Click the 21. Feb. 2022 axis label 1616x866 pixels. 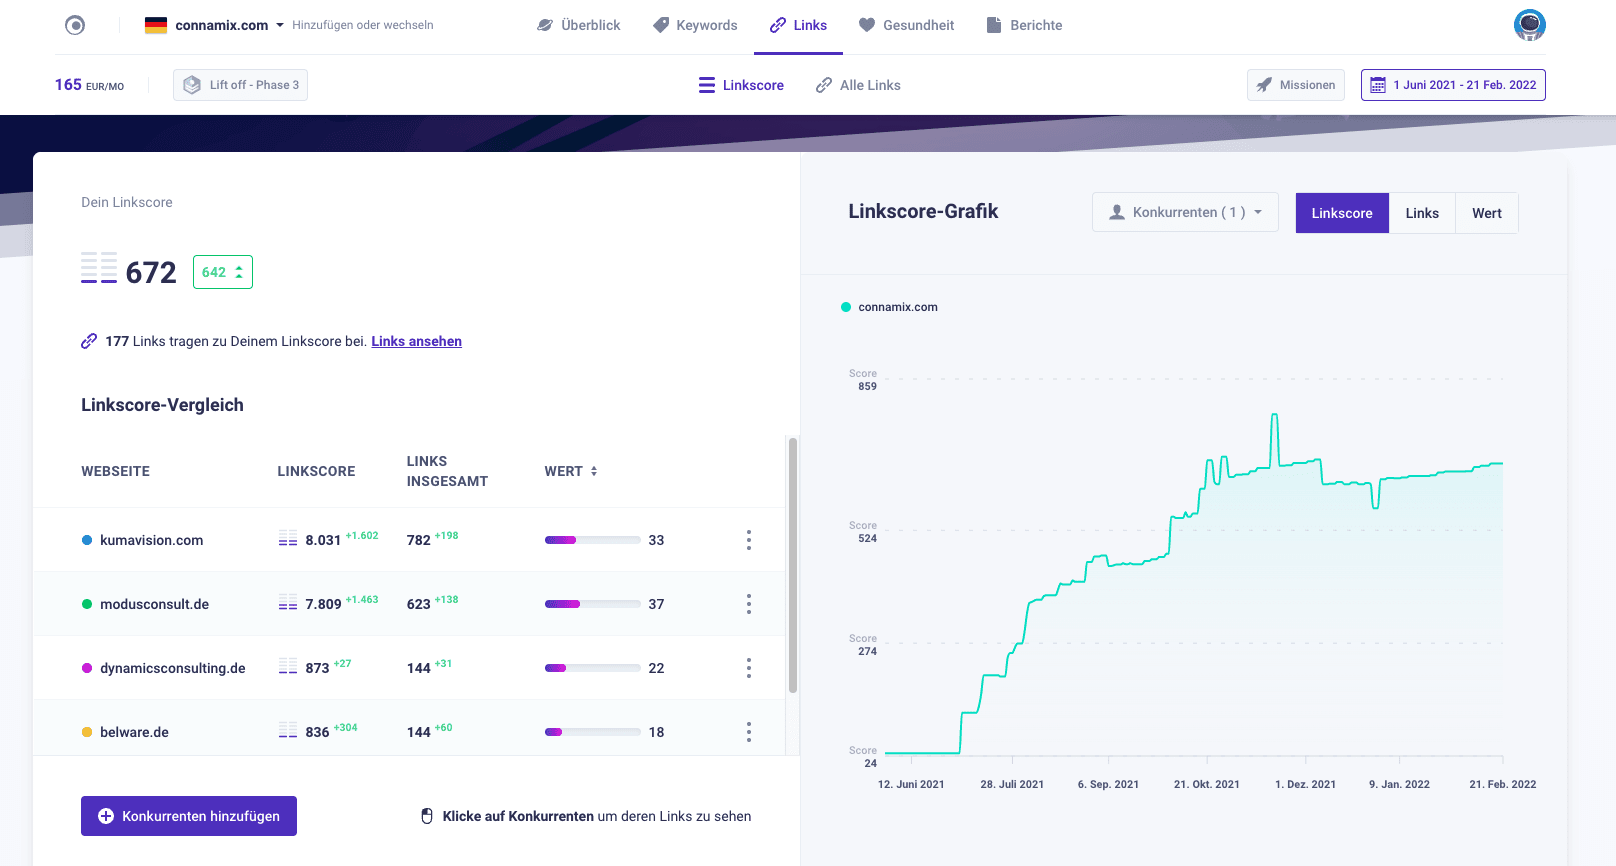pos(1502,784)
